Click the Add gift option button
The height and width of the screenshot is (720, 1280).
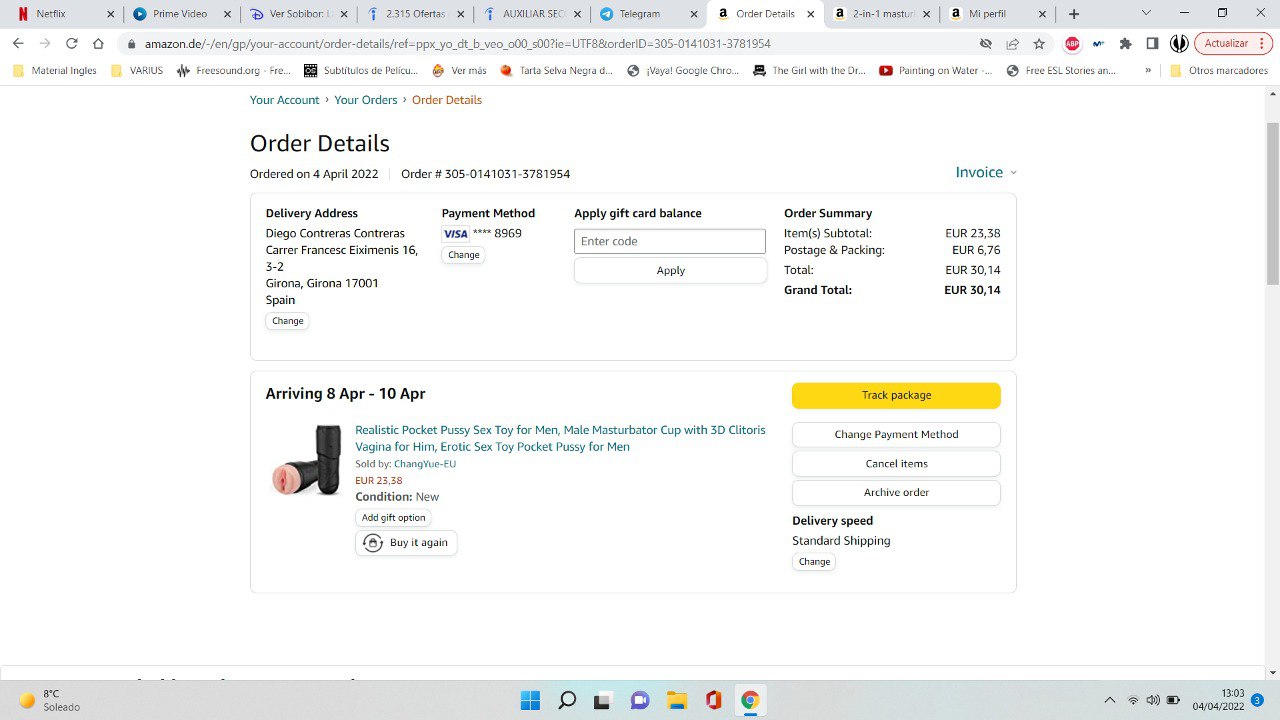(394, 518)
